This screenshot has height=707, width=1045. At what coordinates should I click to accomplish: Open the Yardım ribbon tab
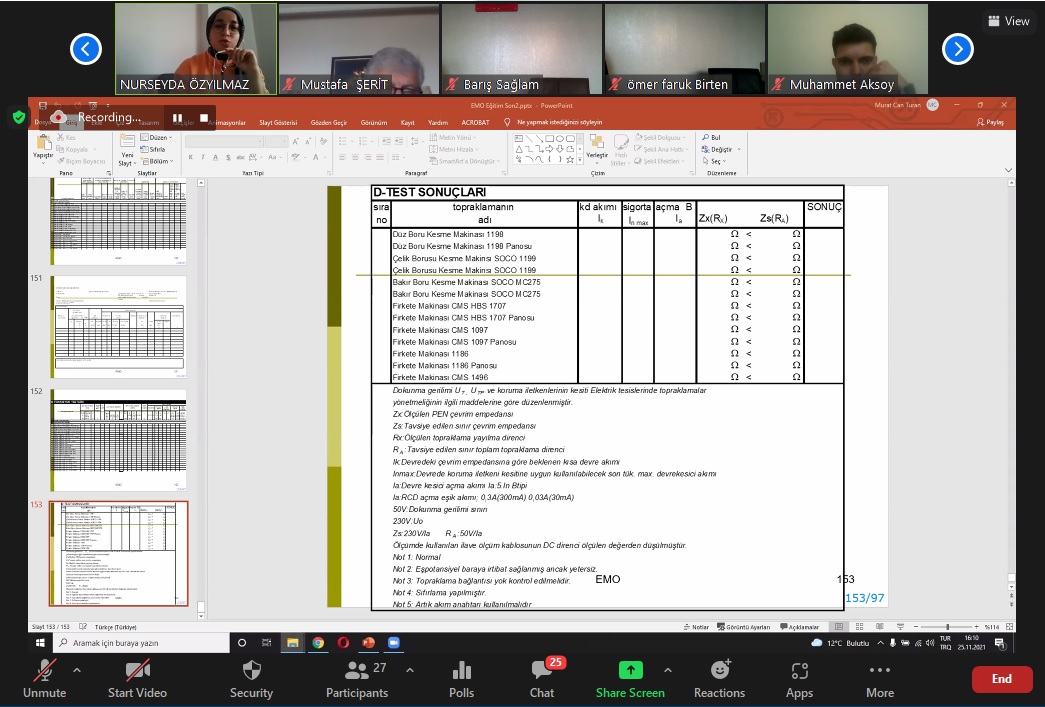coord(438,123)
